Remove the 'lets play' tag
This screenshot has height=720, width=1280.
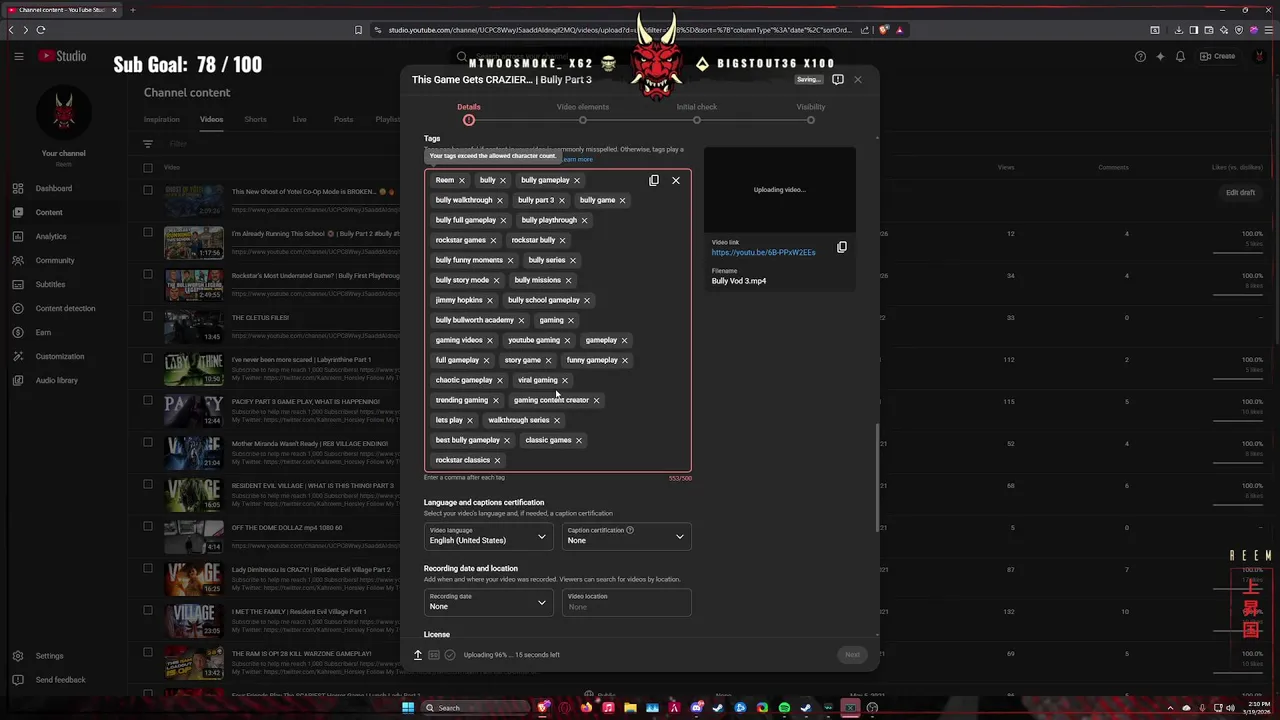(470, 420)
